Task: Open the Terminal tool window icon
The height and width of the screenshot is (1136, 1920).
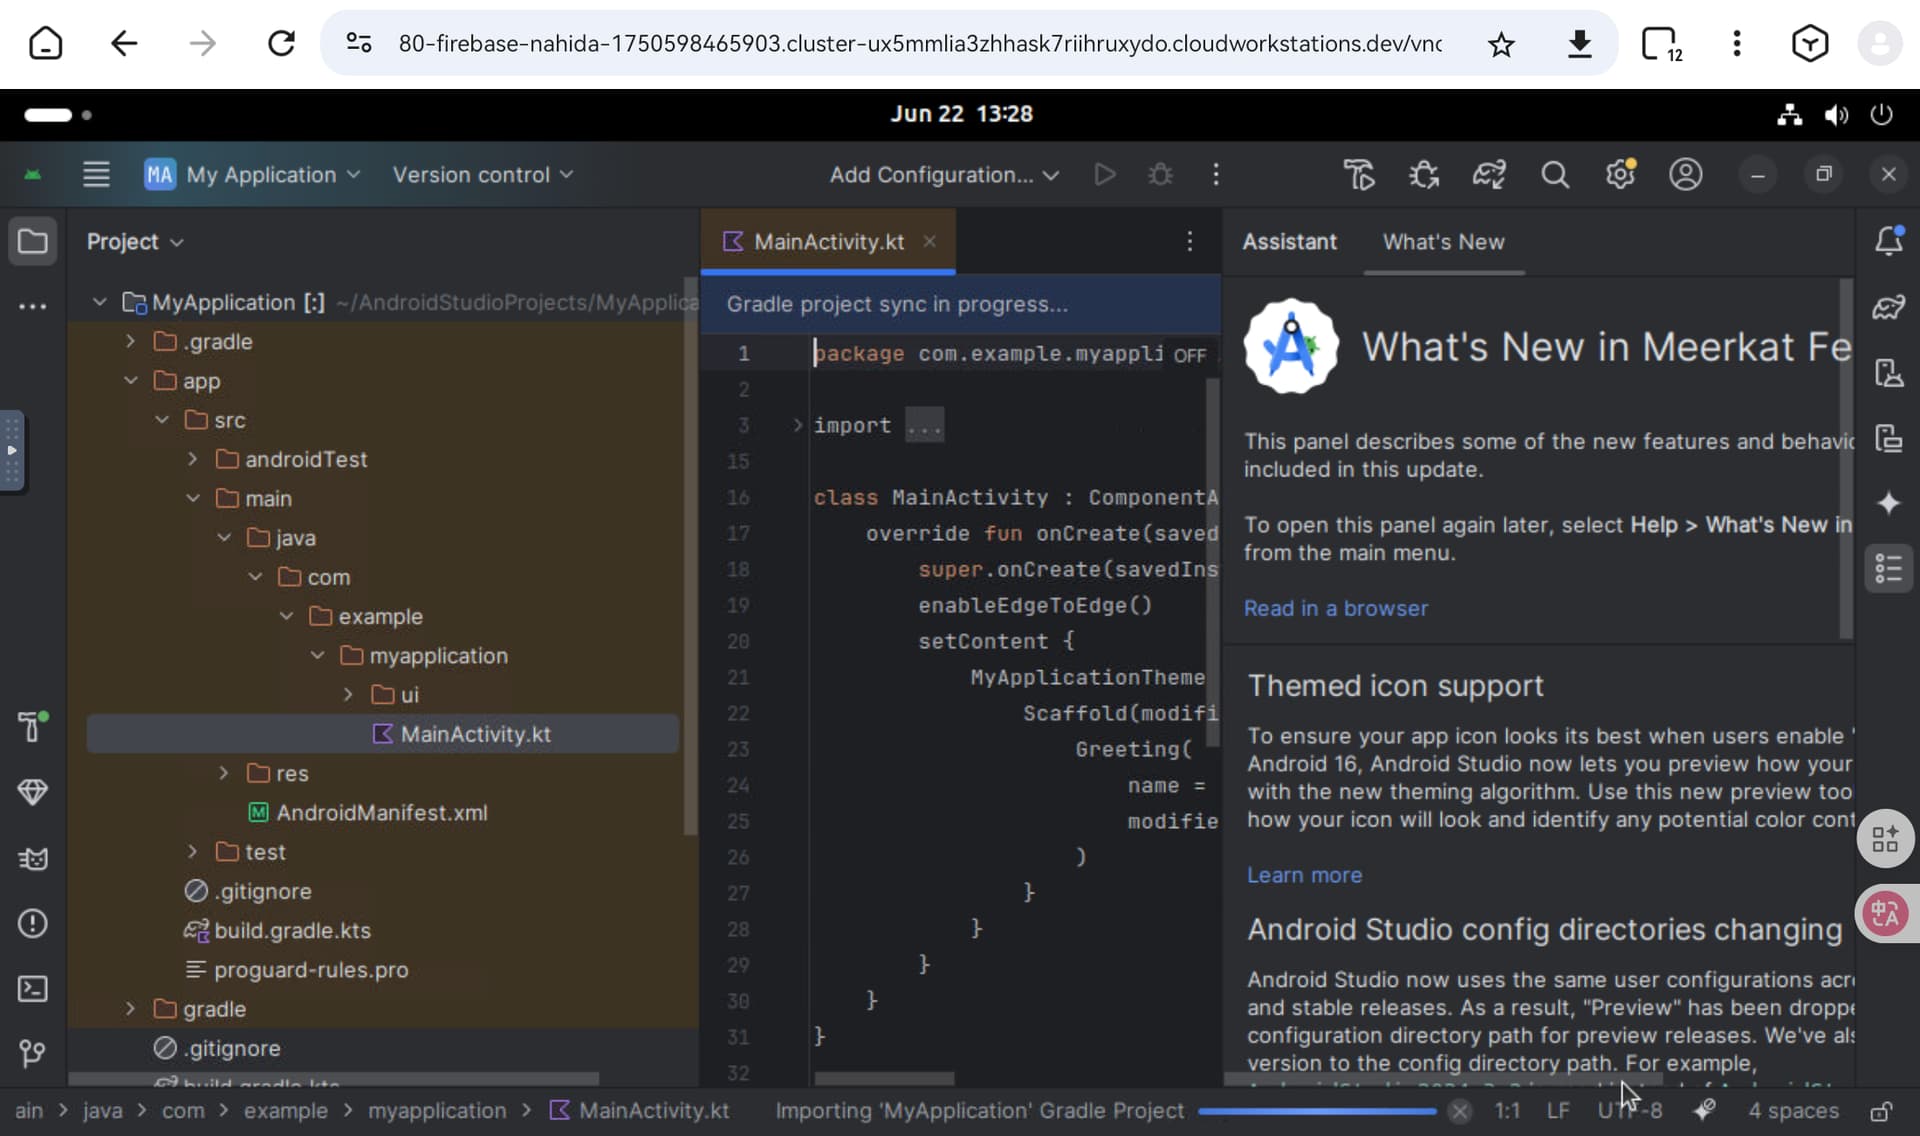Action: coord(32,989)
